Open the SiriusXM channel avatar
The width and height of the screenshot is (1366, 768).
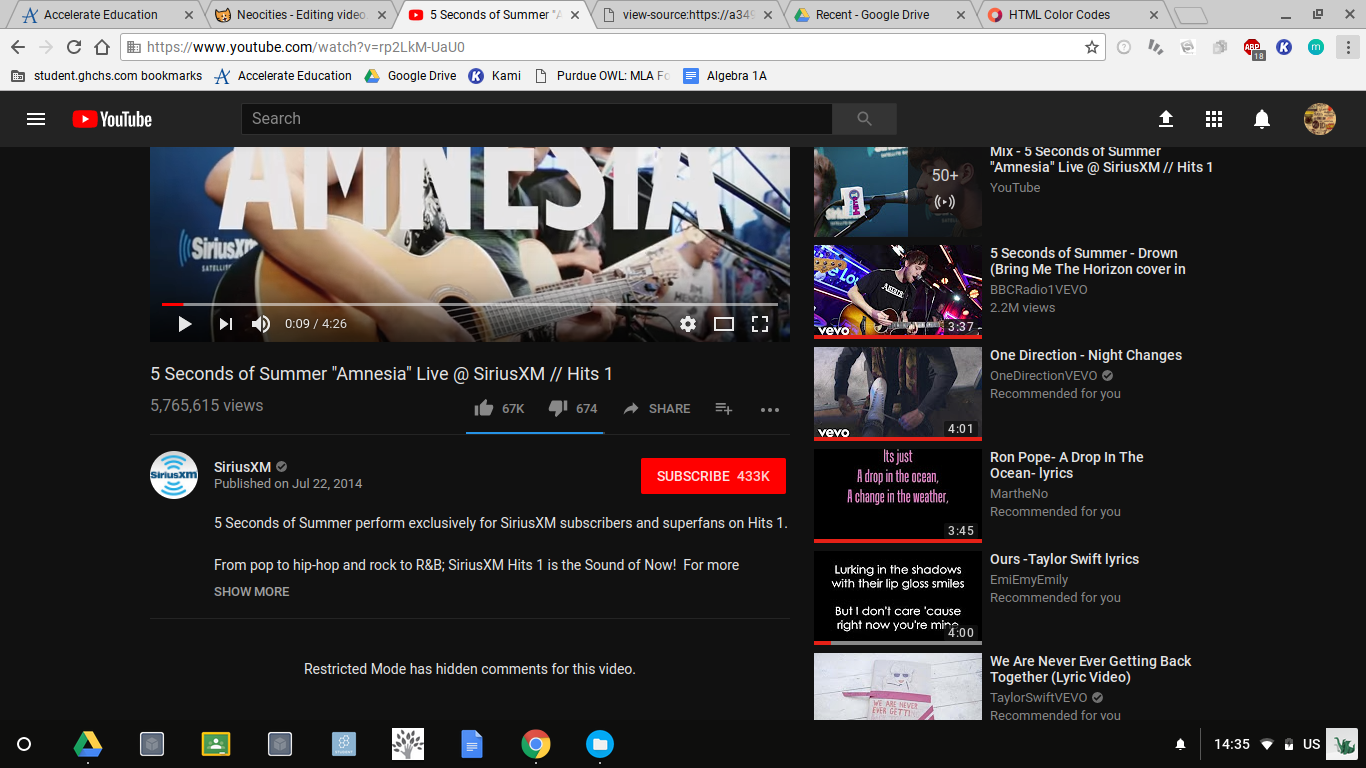point(174,475)
